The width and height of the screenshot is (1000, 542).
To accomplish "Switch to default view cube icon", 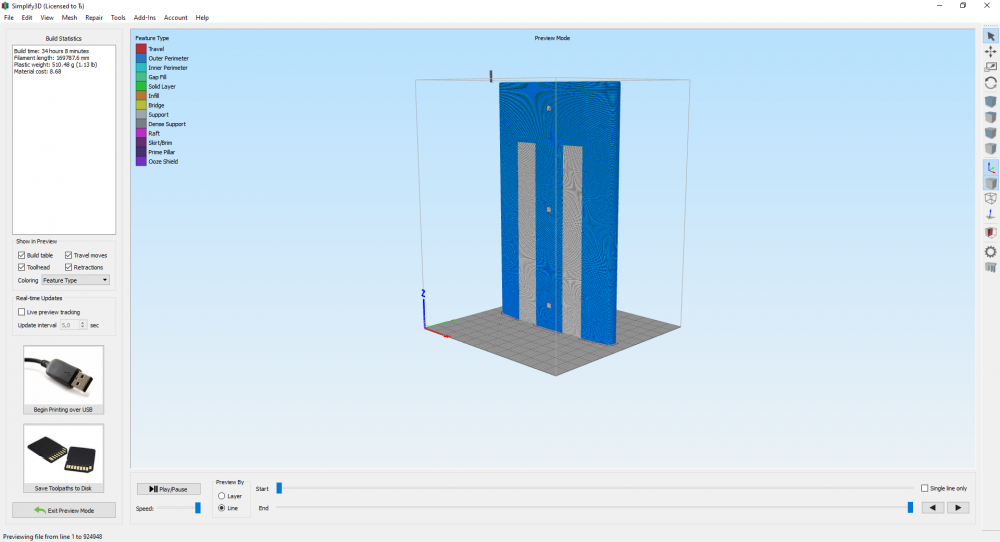I will pos(990,101).
